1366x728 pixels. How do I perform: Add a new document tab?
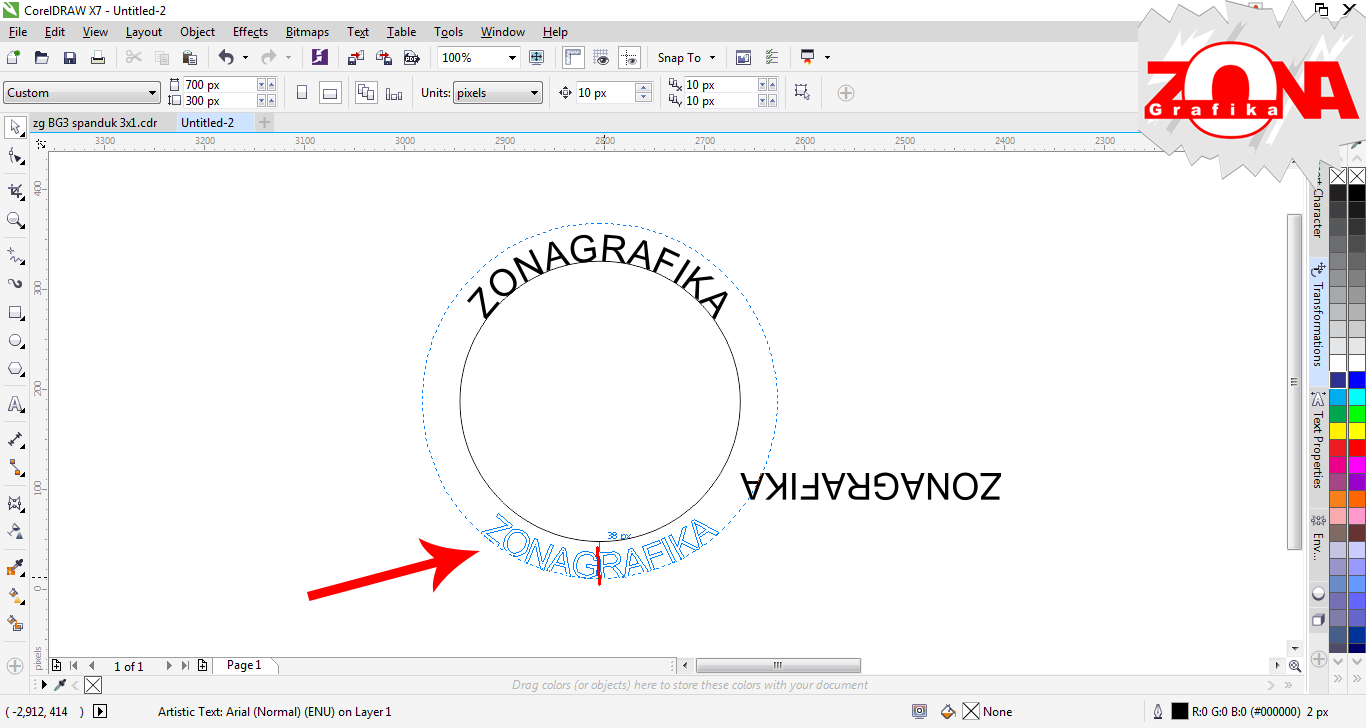264,122
